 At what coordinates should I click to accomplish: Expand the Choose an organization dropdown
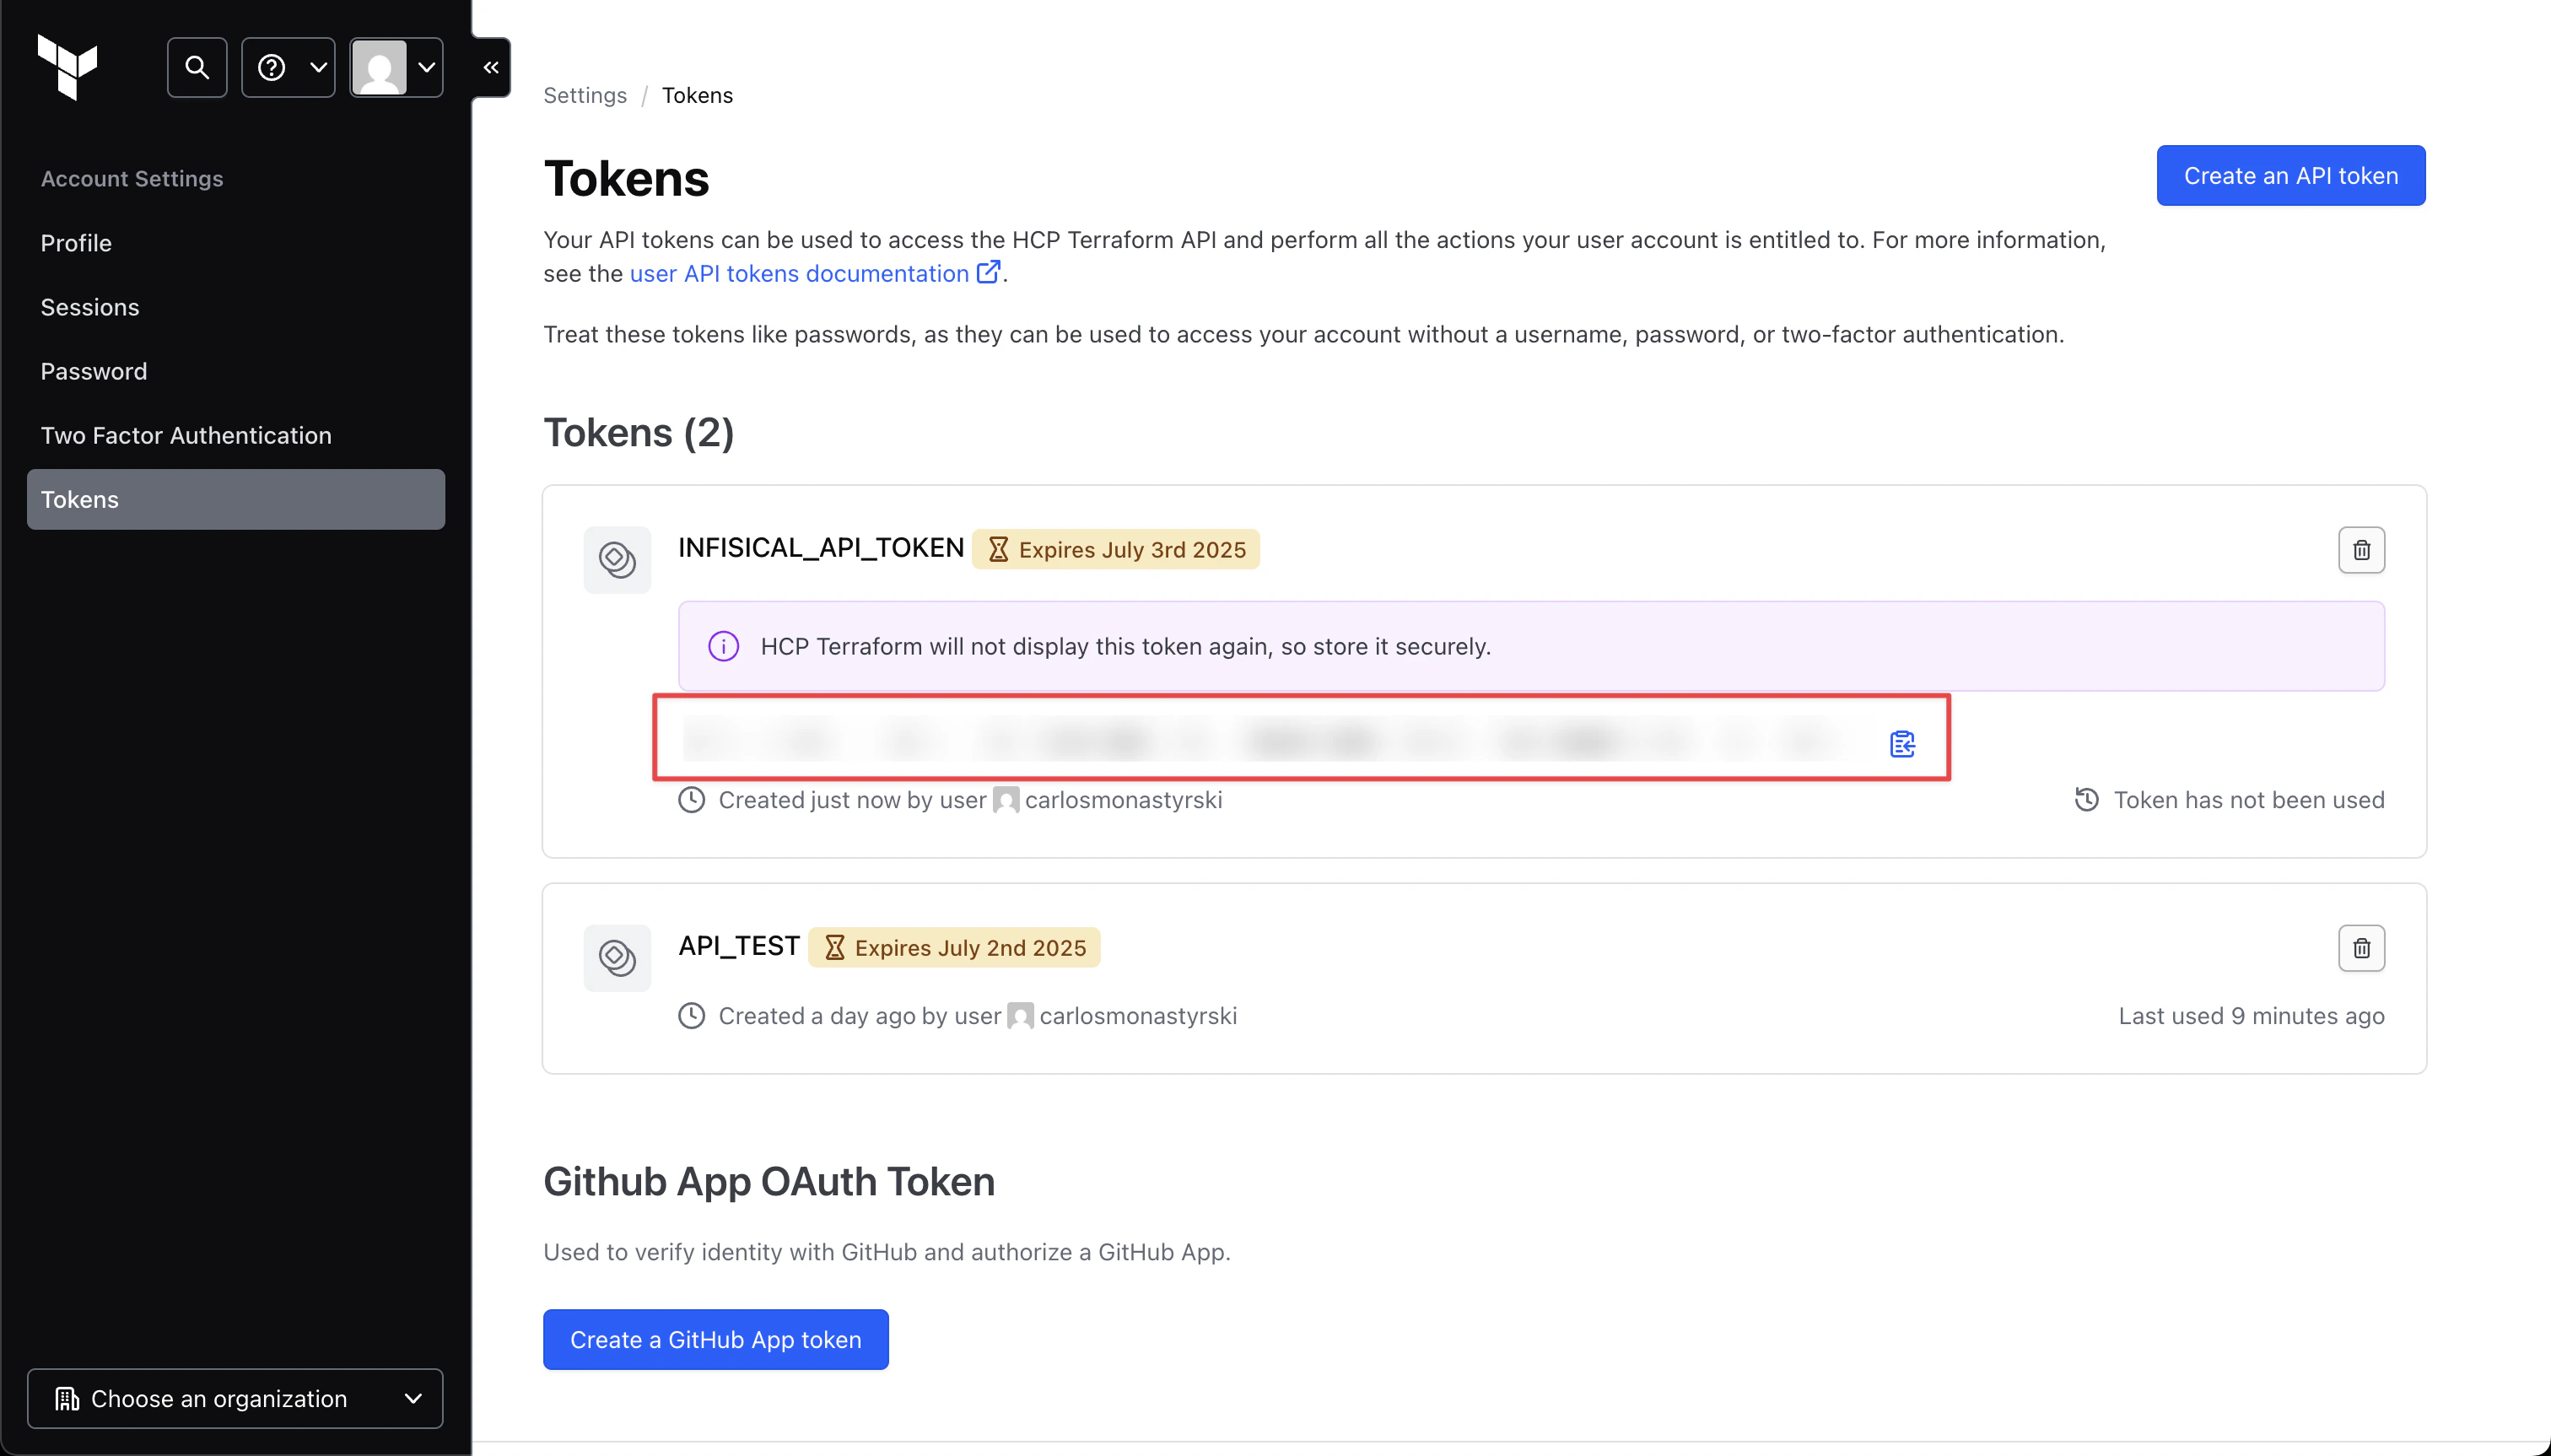coord(235,1398)
